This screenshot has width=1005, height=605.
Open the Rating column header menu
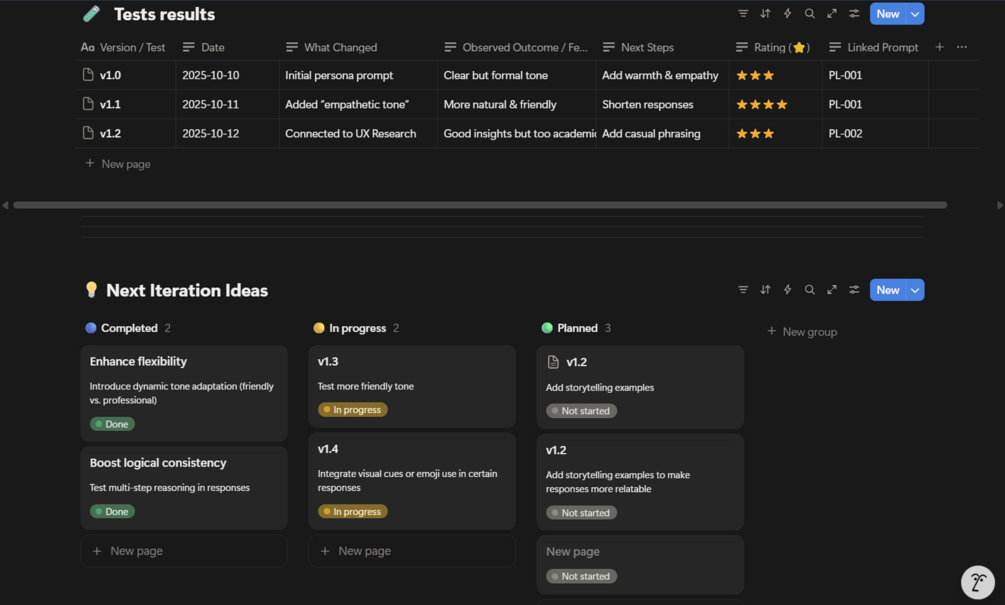click(774, 47)
